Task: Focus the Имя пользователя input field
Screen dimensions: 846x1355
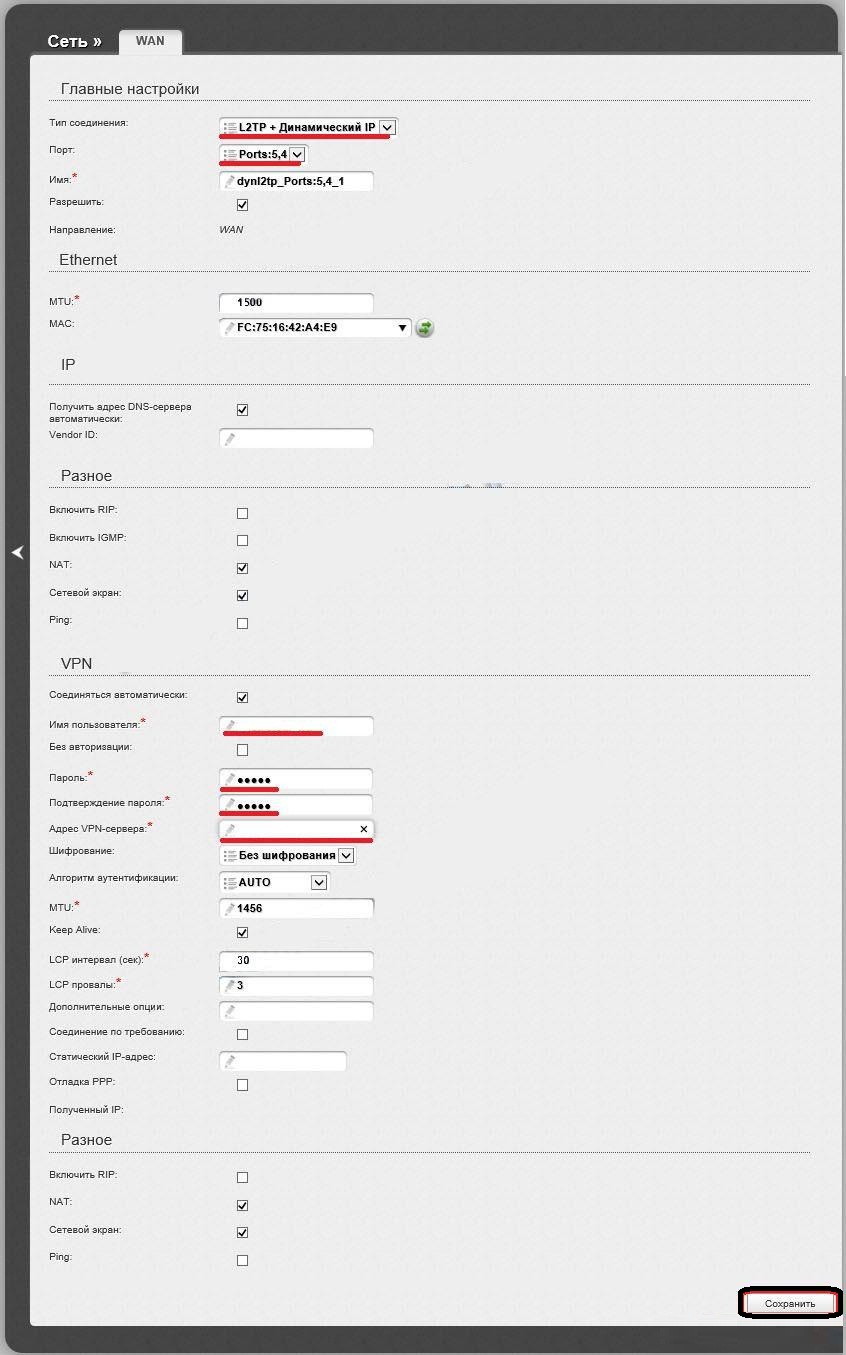Action: coord(296,726)
